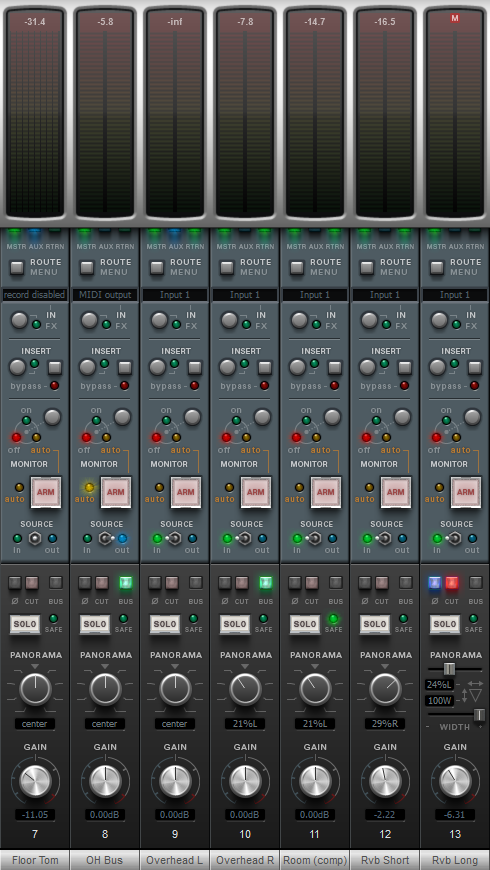Viewport: 490px width, 870px height.
Task: Click the MONITOR mode knob on Rvb Short
Action: 402,417
